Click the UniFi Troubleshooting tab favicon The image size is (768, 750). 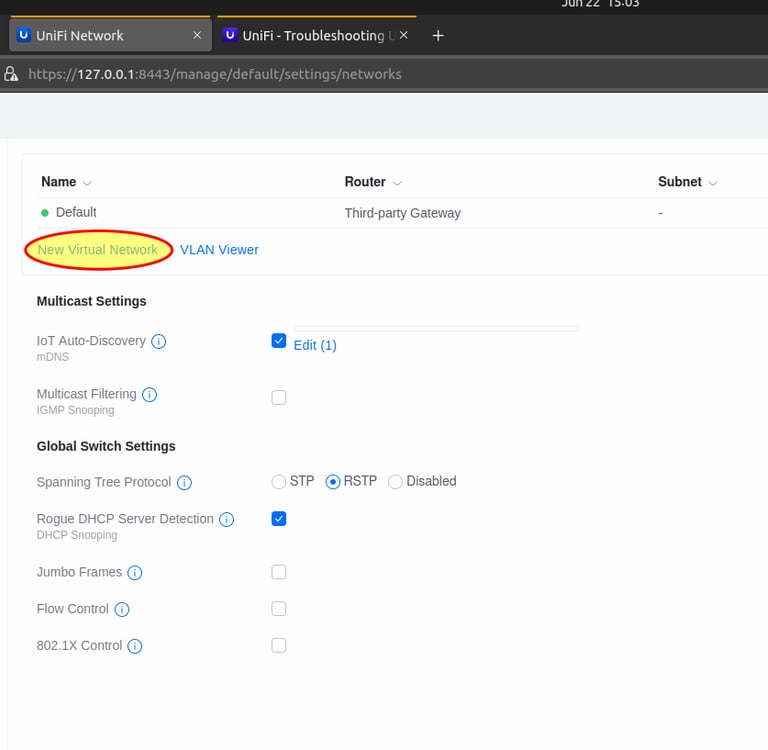click(x=230, y=35)
